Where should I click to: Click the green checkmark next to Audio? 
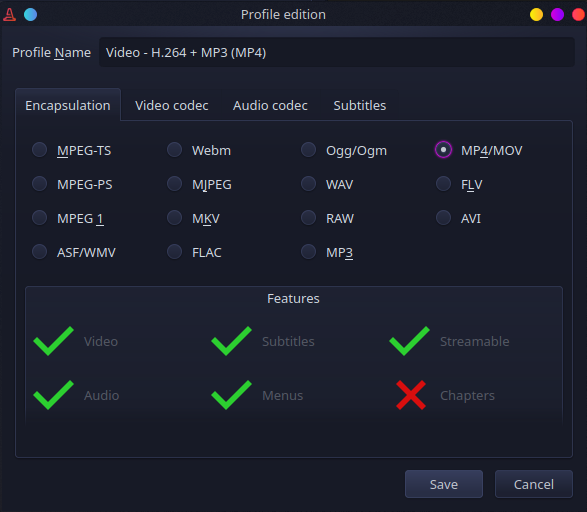[x=54, y=395]
